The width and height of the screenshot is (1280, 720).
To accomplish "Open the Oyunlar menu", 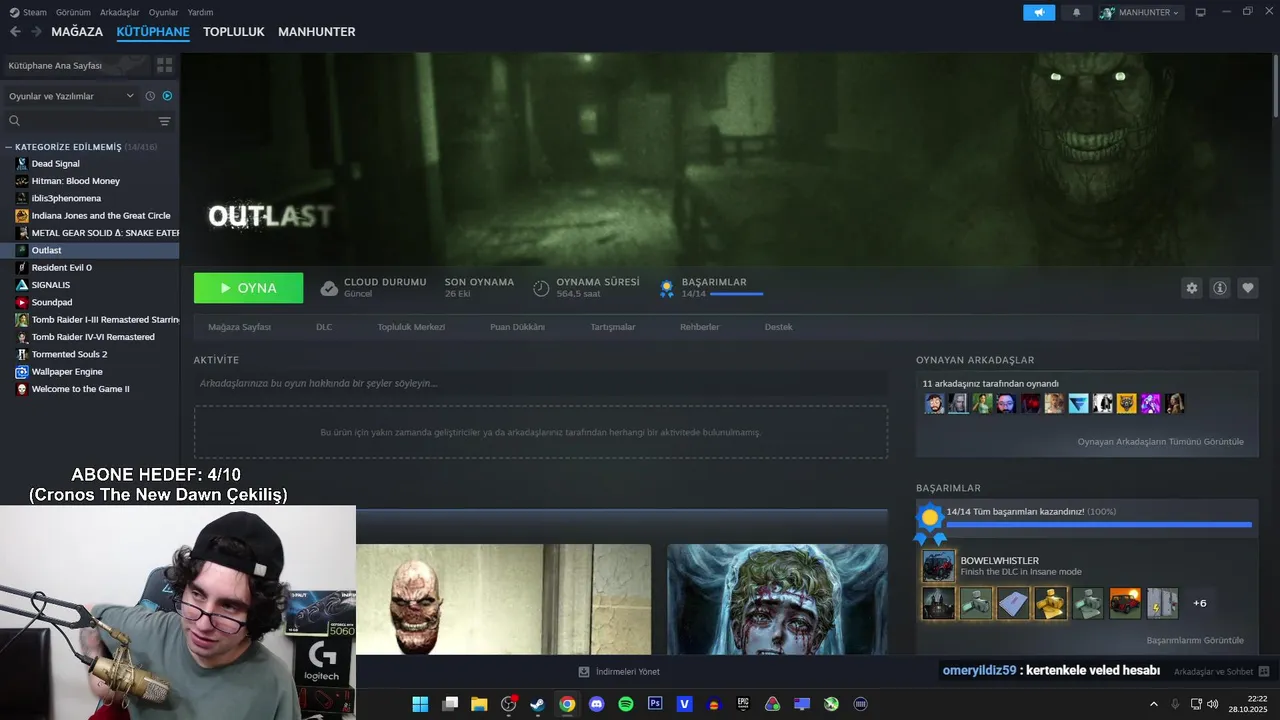I will [163, 12].
